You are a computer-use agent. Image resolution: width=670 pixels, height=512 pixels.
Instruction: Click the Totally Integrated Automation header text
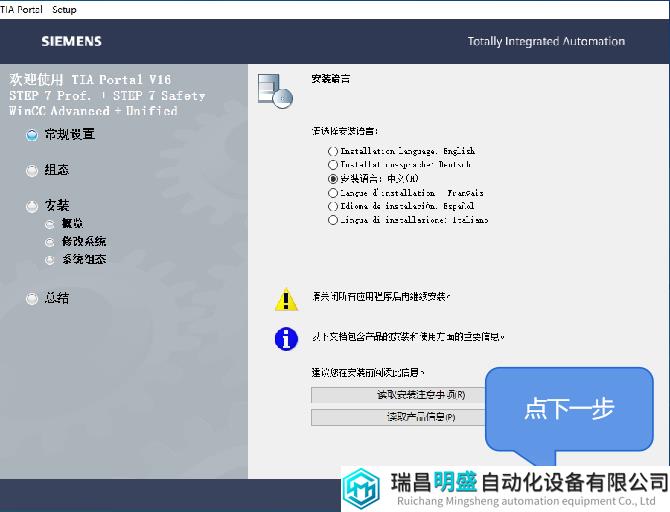(546, 41)
